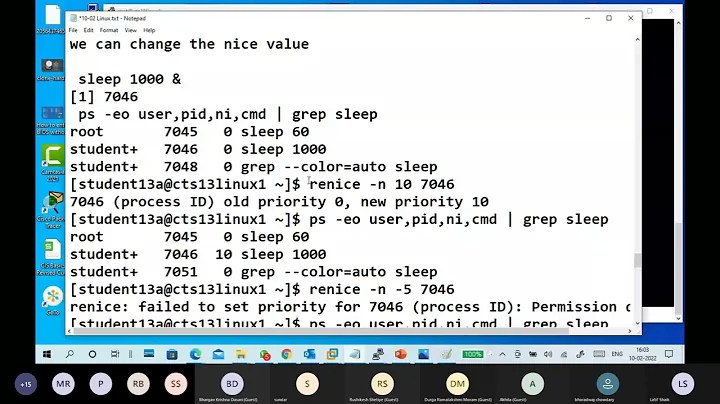Show the +15 more participants
The height and width of the screenshot is (404, 720).
tap(26, 384)
